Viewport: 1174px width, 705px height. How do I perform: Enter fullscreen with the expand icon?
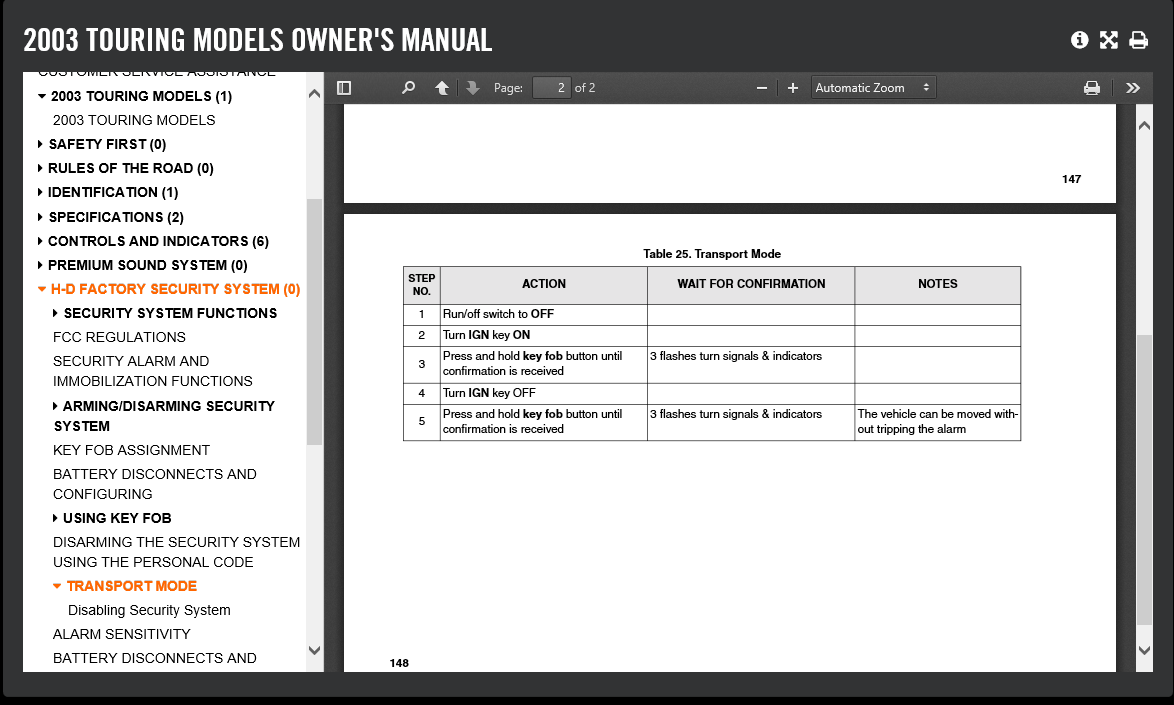pos(1108,40)
